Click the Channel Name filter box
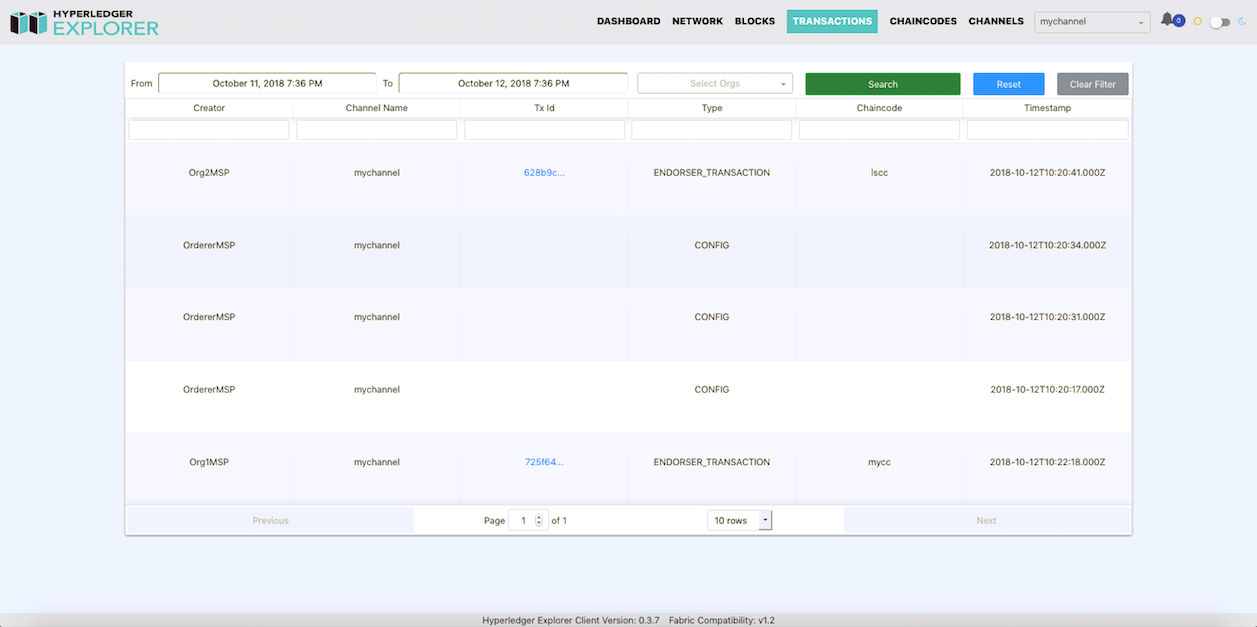The height and width of the screenshot is (627, 1257). point(377,130)
